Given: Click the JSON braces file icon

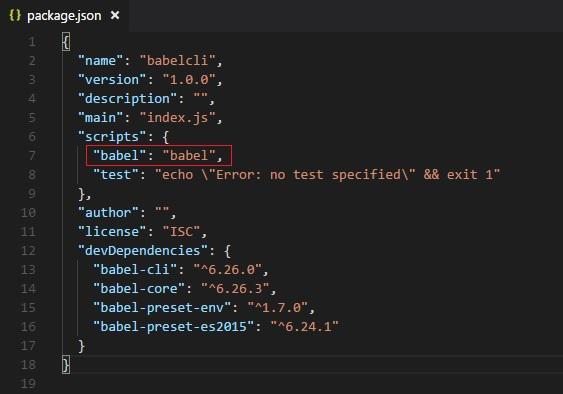Looking at the screenshot, I should (15, 15).
